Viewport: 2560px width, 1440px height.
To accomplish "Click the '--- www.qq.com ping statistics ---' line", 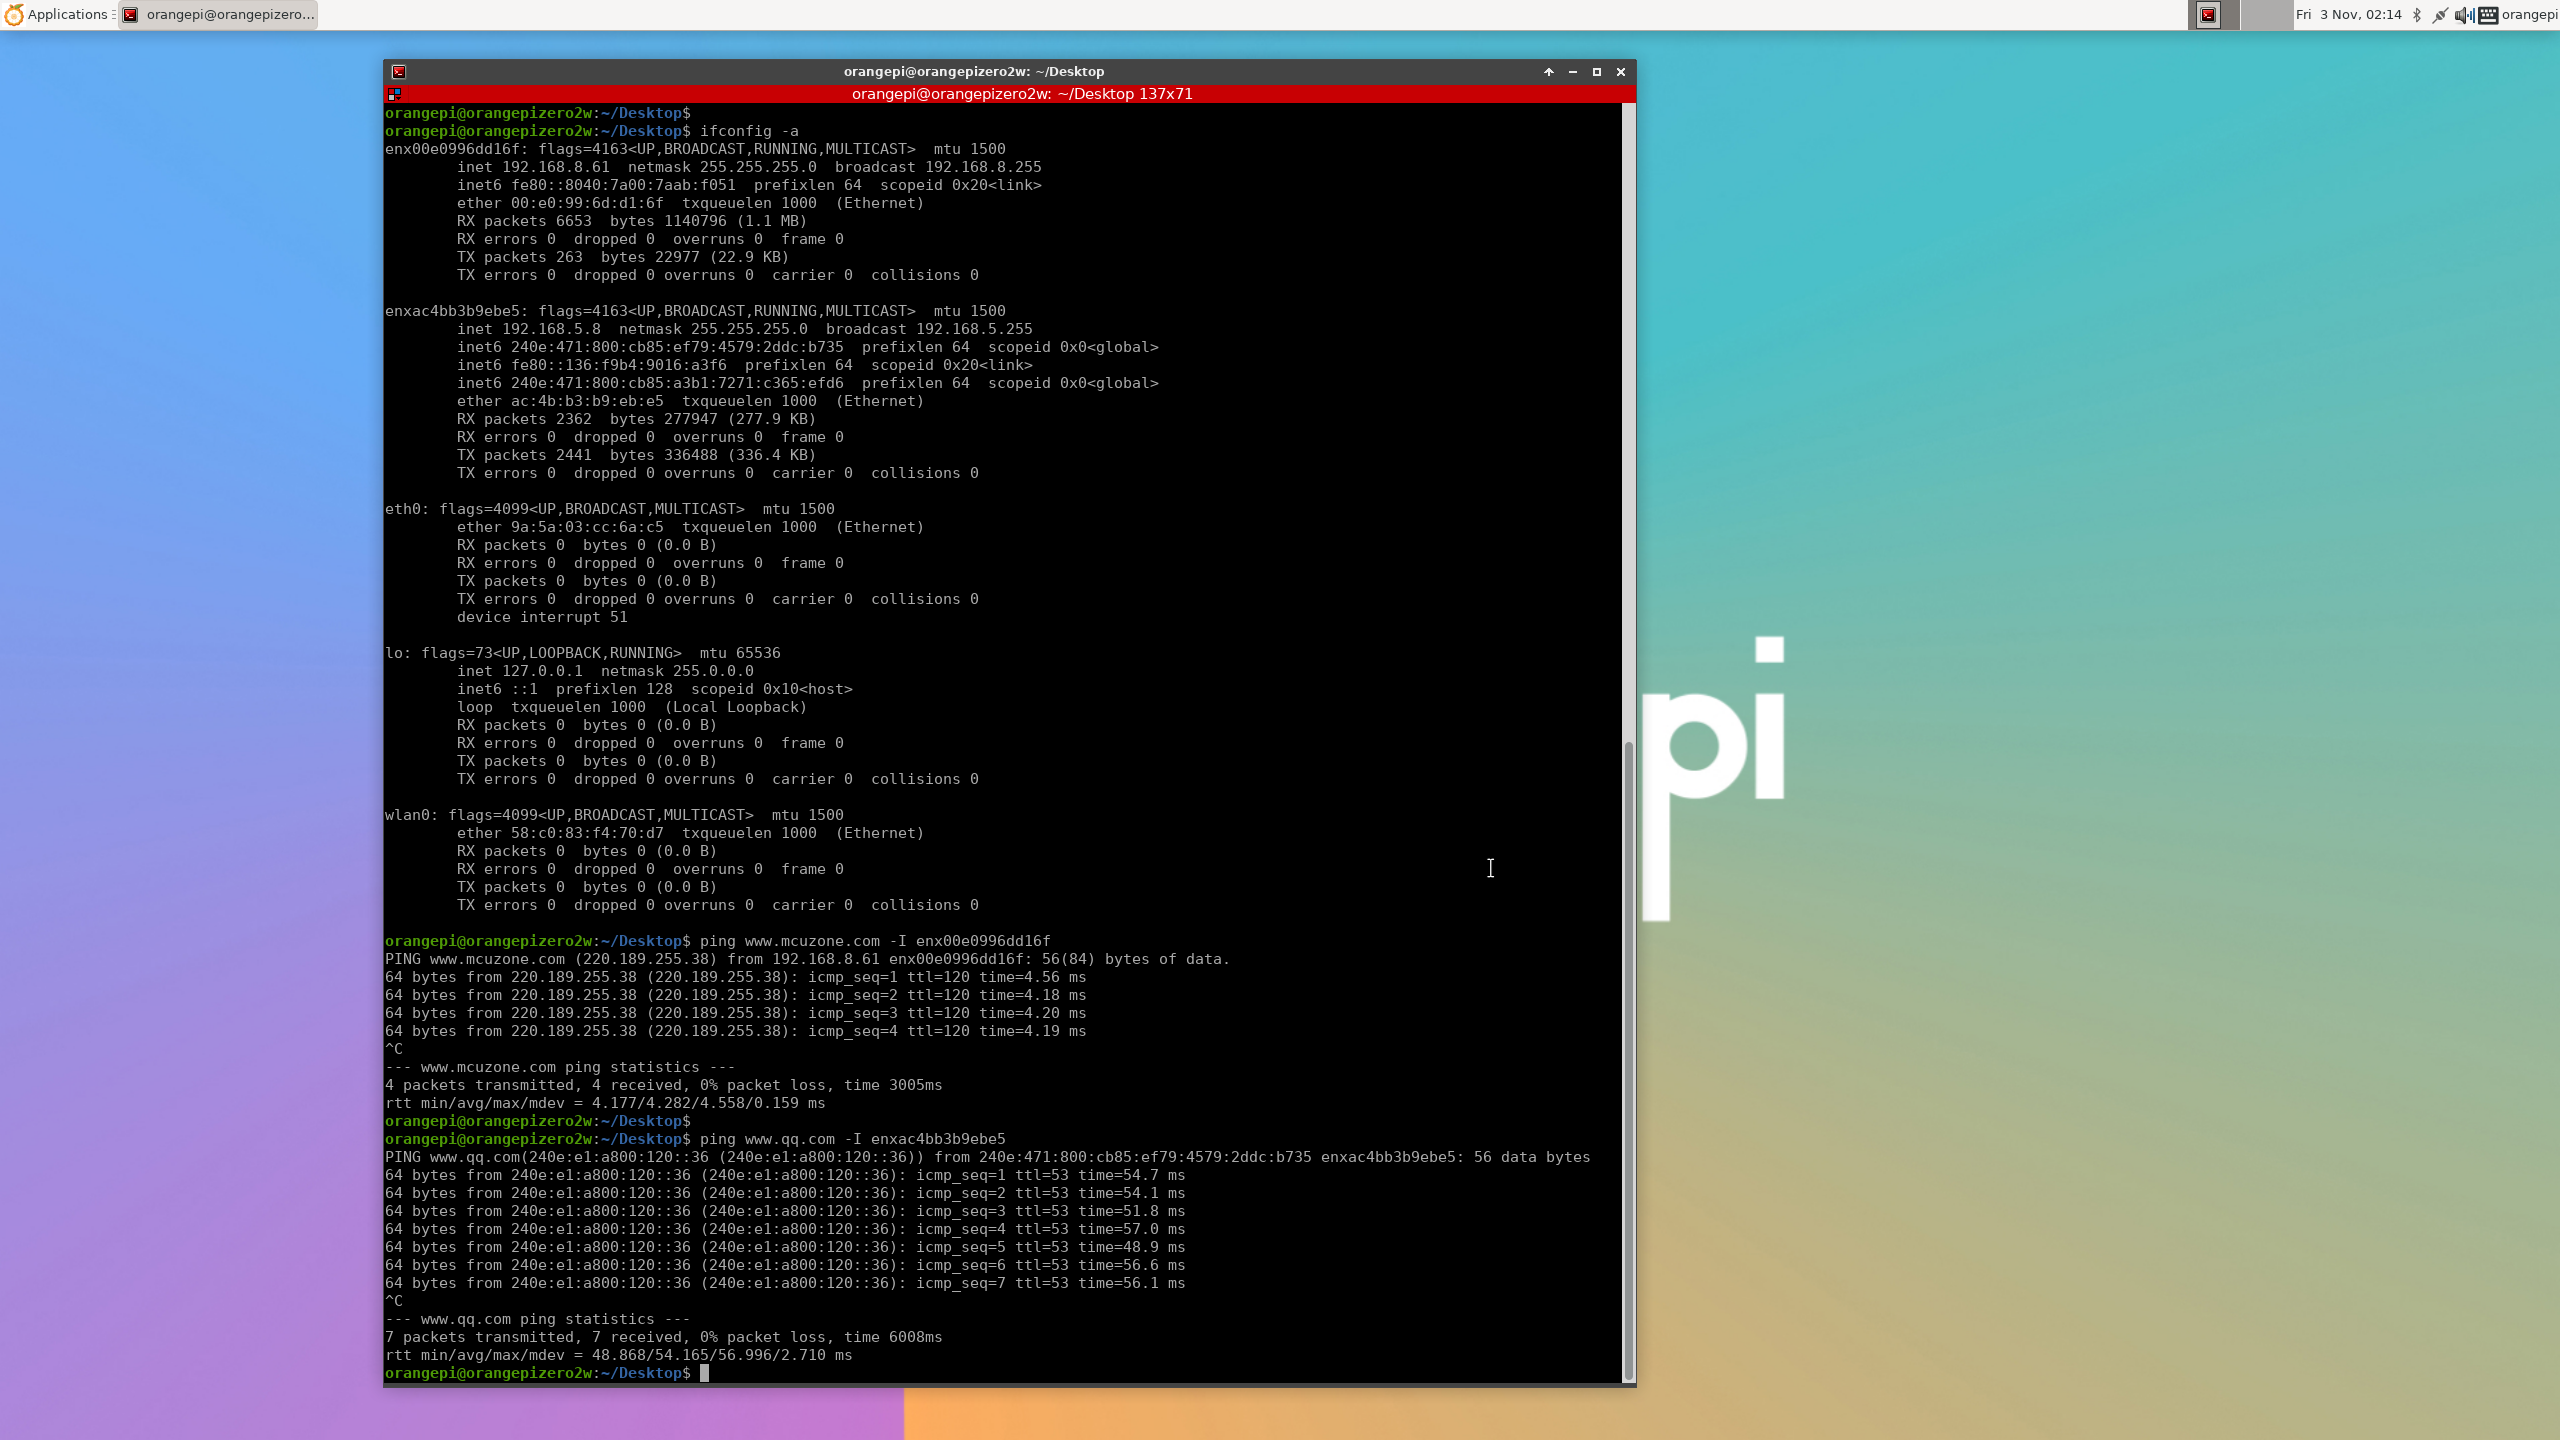I will [x=538, y=1319].
